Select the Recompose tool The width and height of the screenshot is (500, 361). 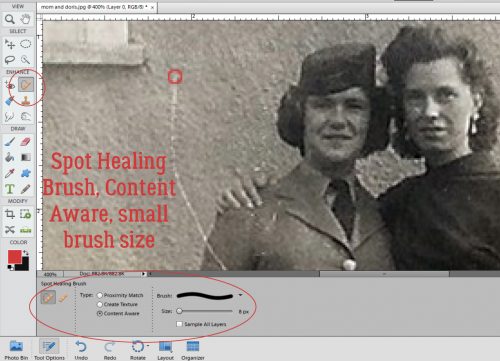pos(26,214)
